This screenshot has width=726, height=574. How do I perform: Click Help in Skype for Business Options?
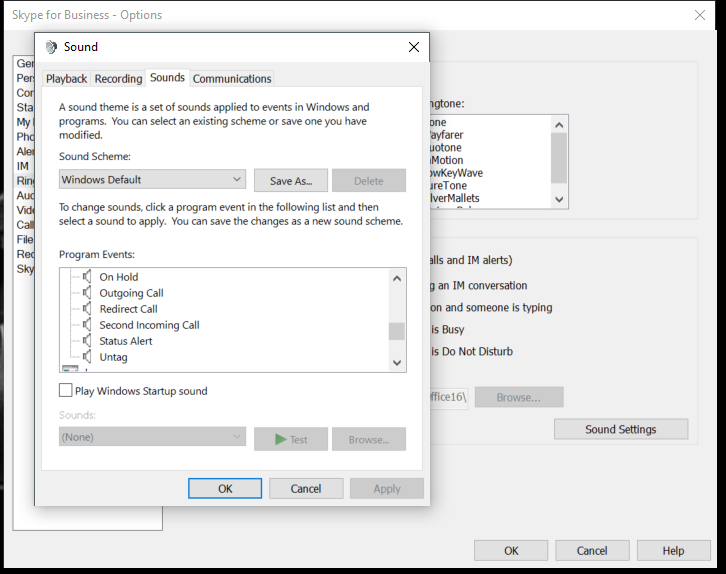(674, 550)
